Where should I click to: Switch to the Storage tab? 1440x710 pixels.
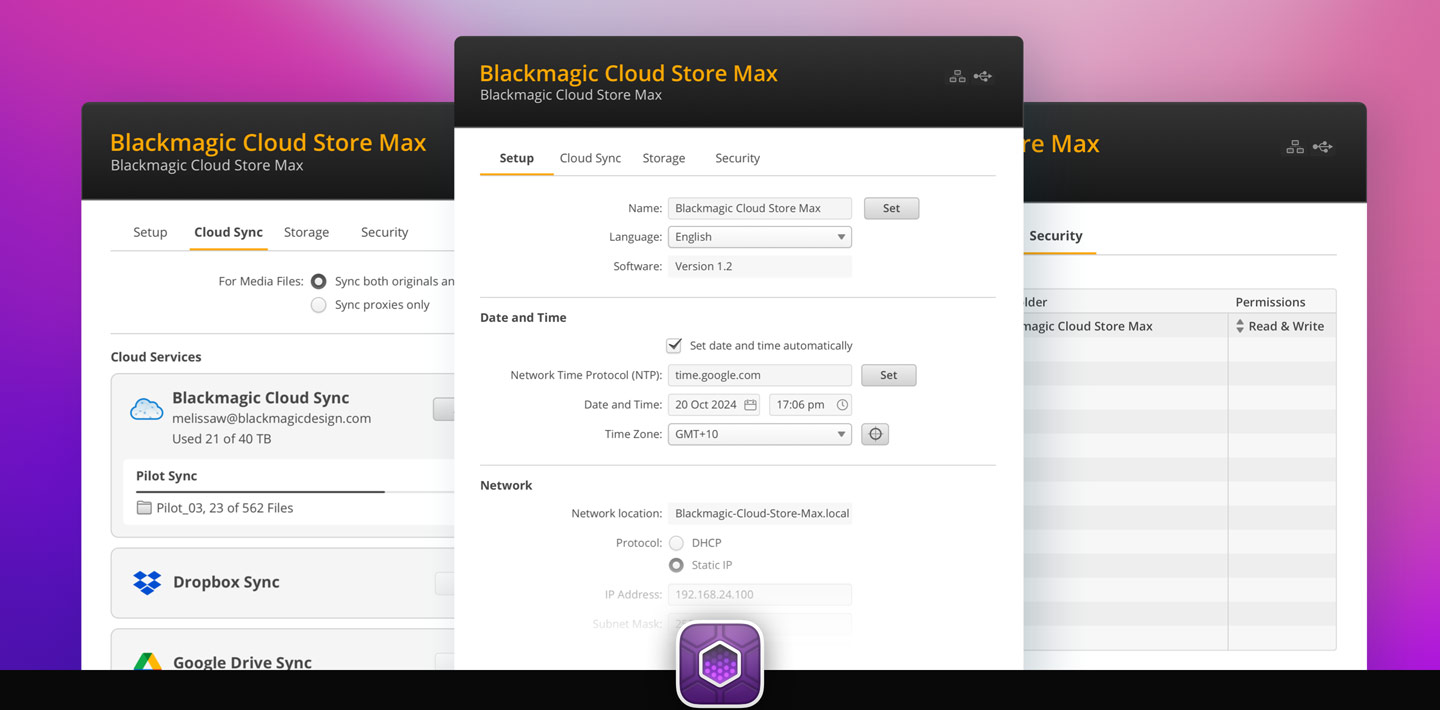(x=663, y=158)
